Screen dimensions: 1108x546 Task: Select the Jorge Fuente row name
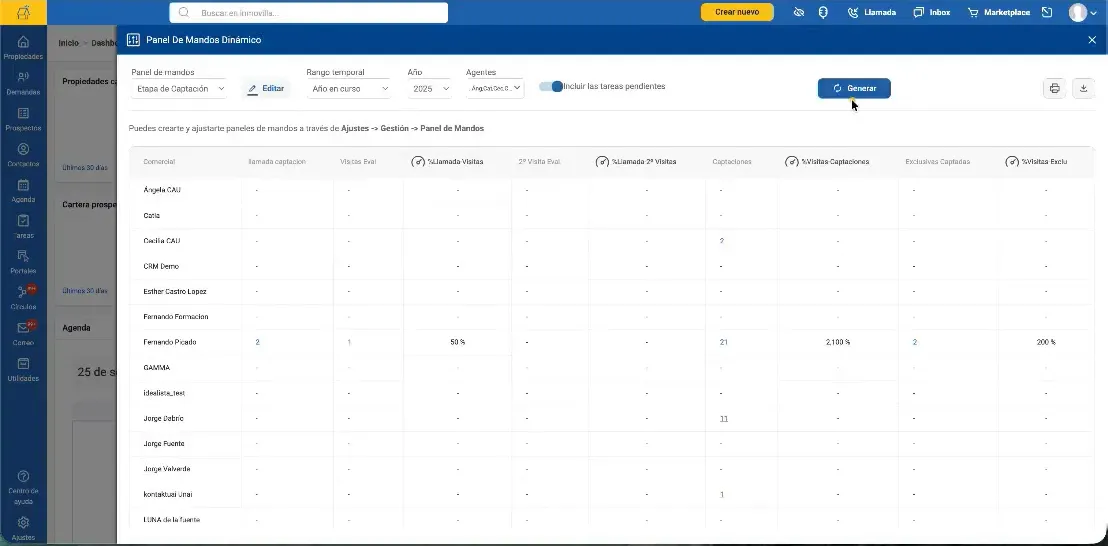164,444
